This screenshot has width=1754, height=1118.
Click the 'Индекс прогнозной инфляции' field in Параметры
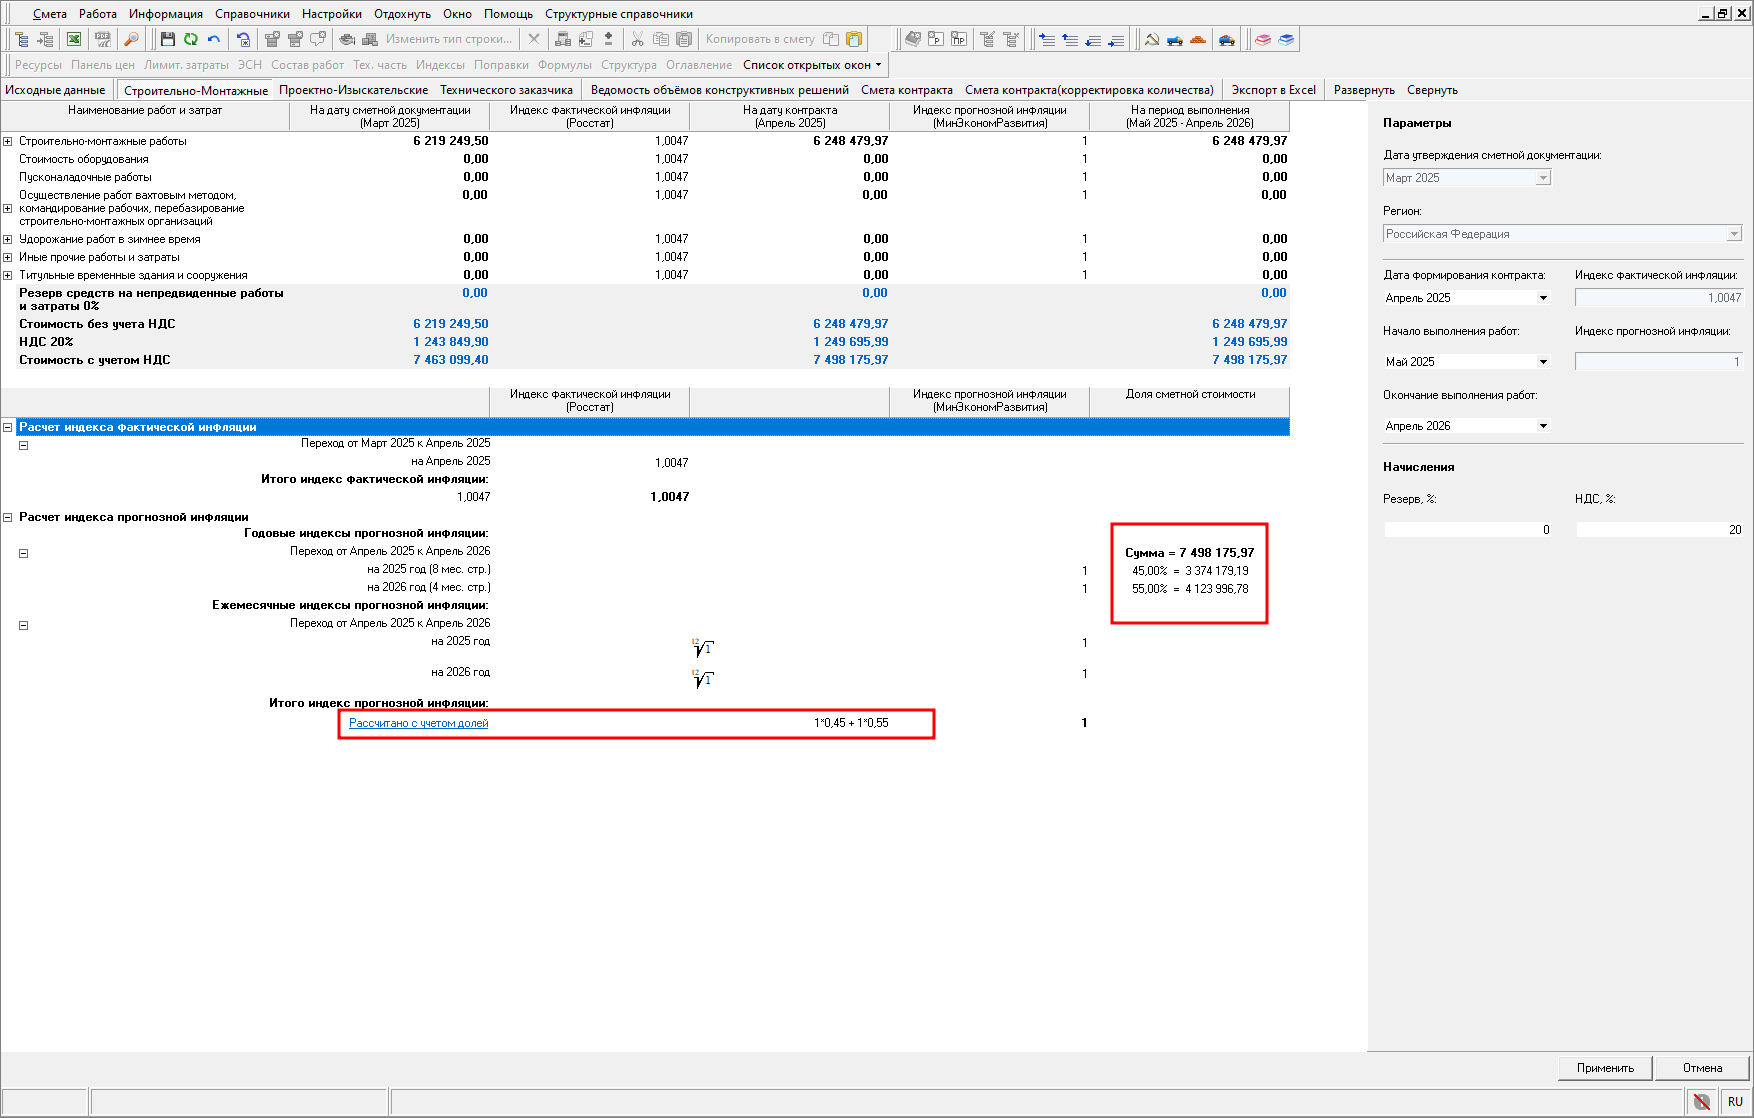[1659, 362]
